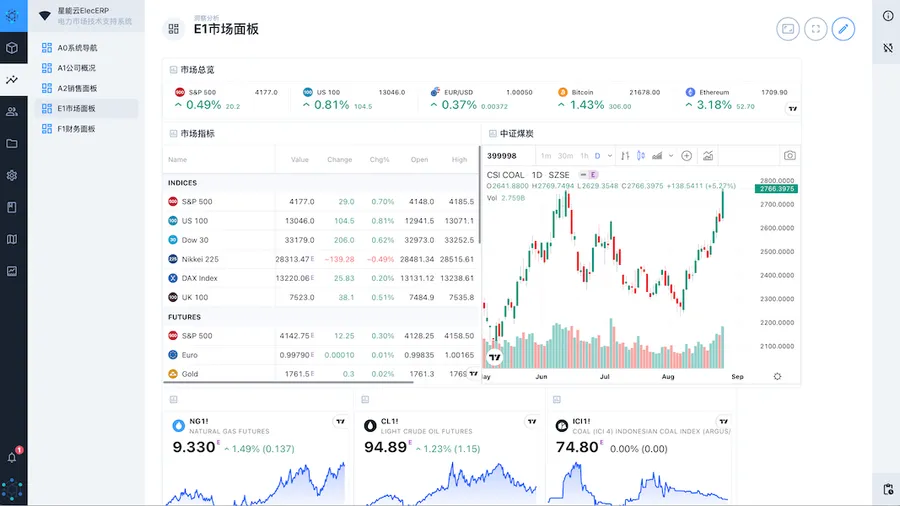
Task: Select the Nikkei 225 row
Action: coord(321,259)
